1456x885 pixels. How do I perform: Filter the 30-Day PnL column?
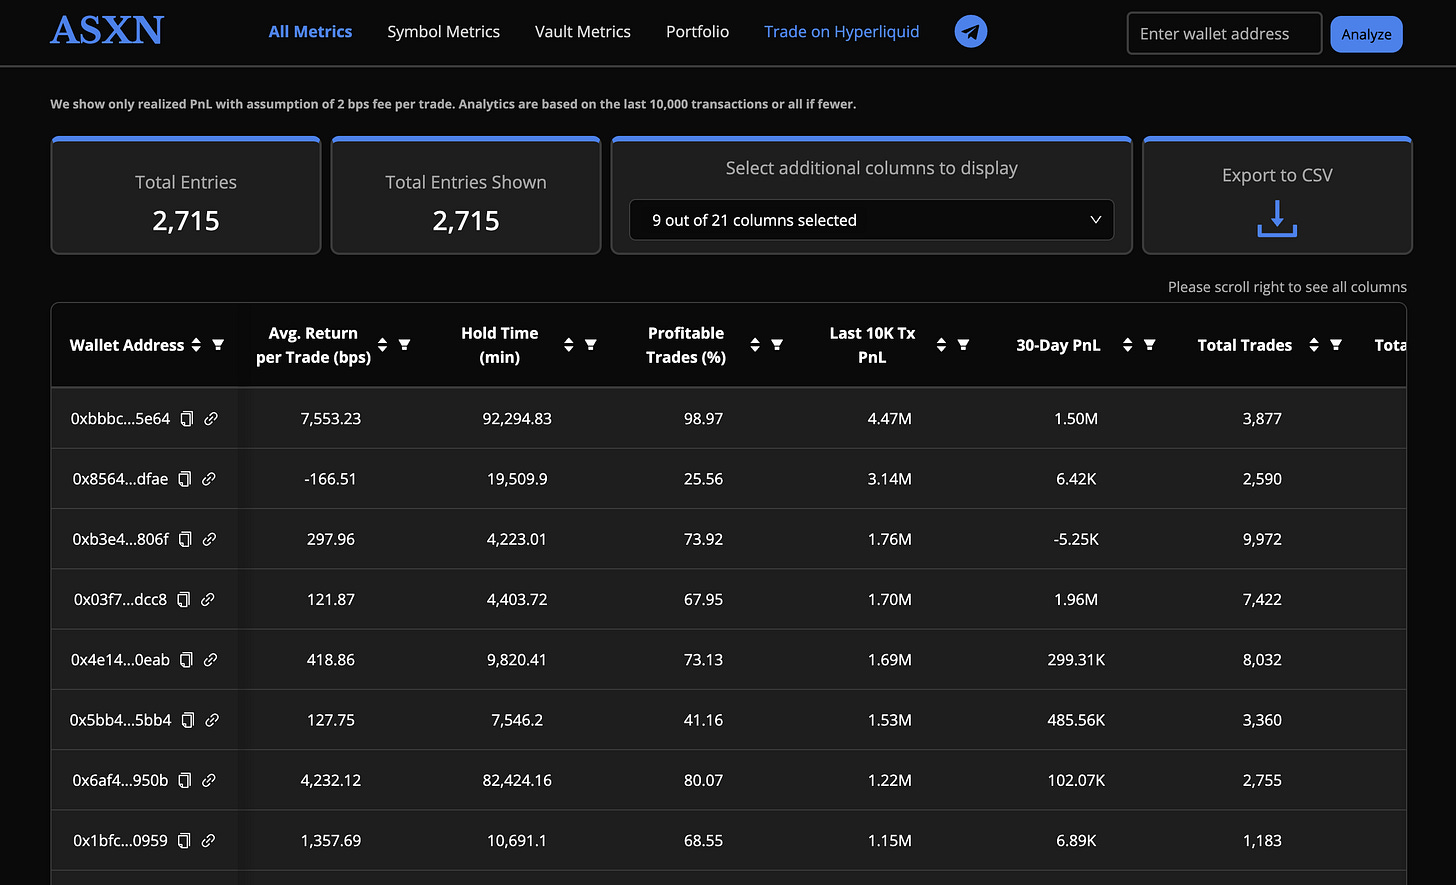pyautogui.click(x=1149, y=345)
